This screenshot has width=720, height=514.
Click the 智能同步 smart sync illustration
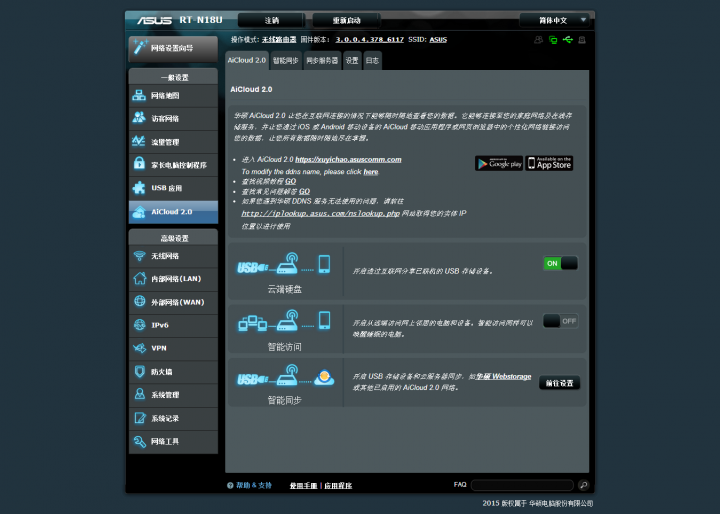pyautogui.click(x=285, y=376)
